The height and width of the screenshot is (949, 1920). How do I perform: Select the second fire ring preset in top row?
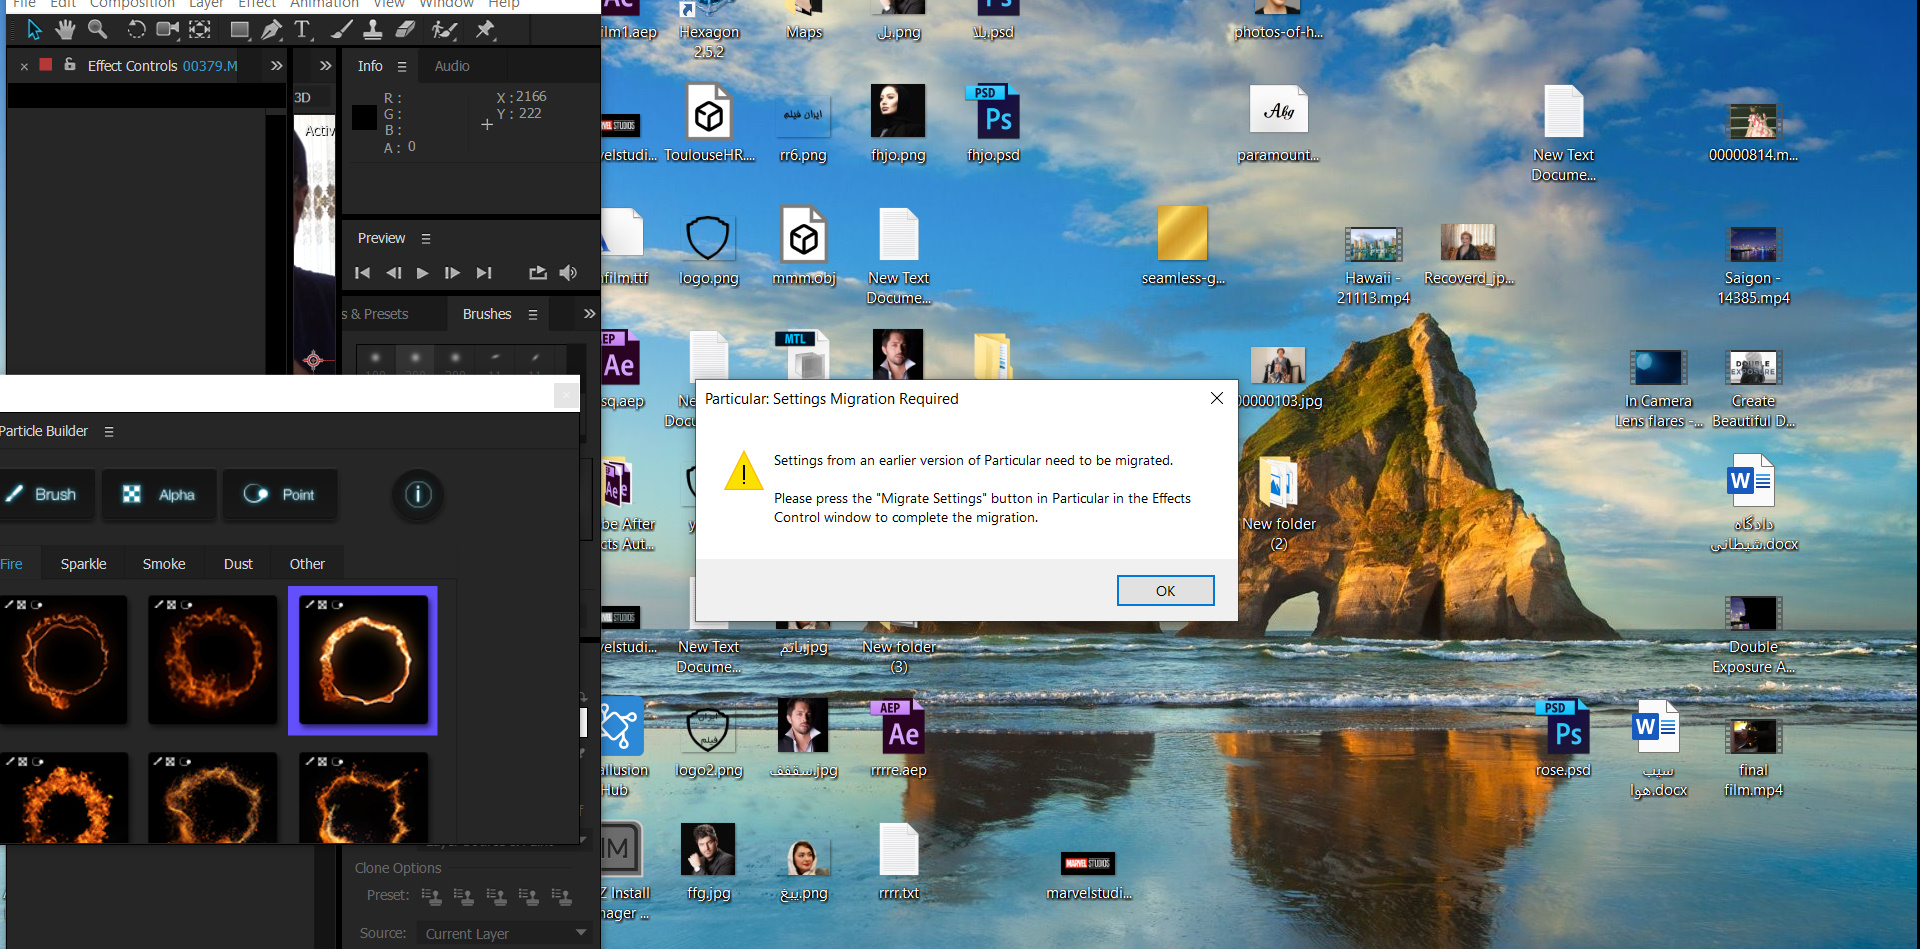point(212,660)
